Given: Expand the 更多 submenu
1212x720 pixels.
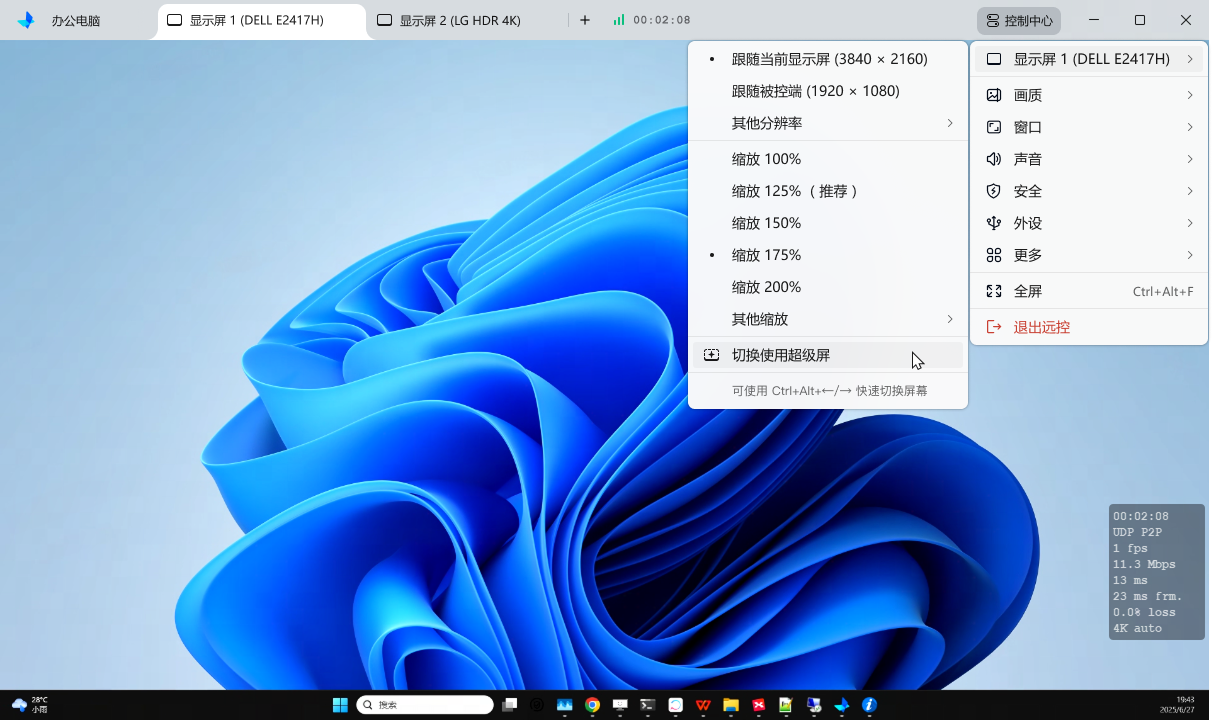Looking at the screenshot, I should (x=1089, y=255).
